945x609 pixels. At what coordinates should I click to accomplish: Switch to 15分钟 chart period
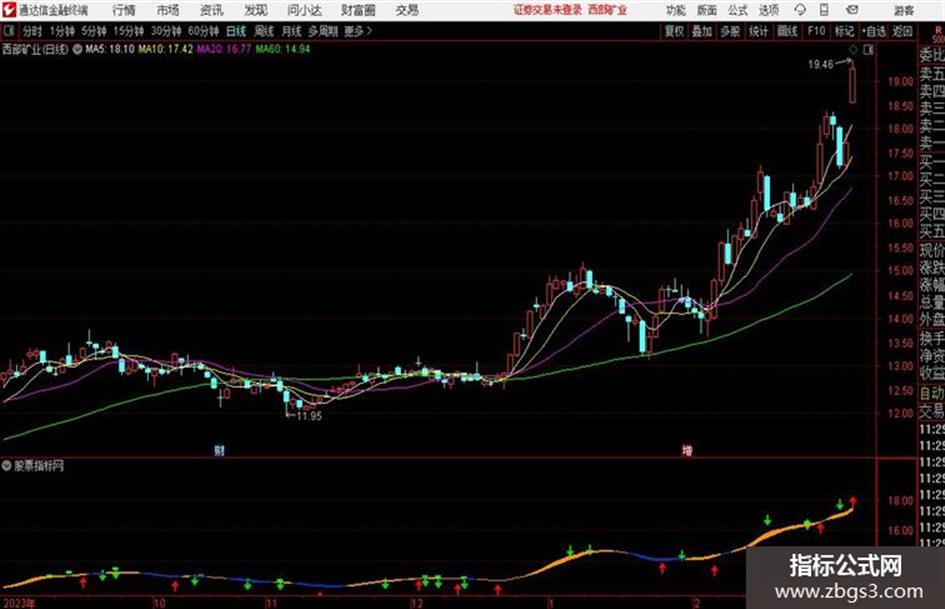click(x=128, y=31)
